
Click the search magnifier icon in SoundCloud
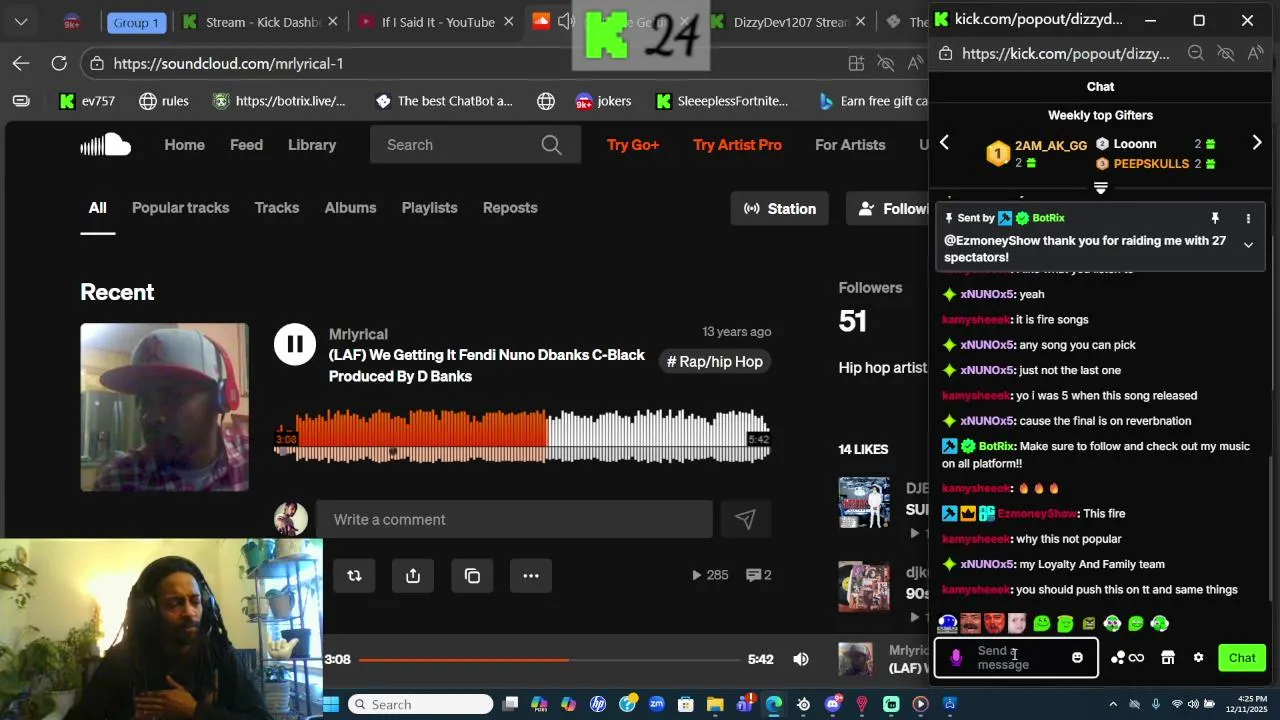551,145
